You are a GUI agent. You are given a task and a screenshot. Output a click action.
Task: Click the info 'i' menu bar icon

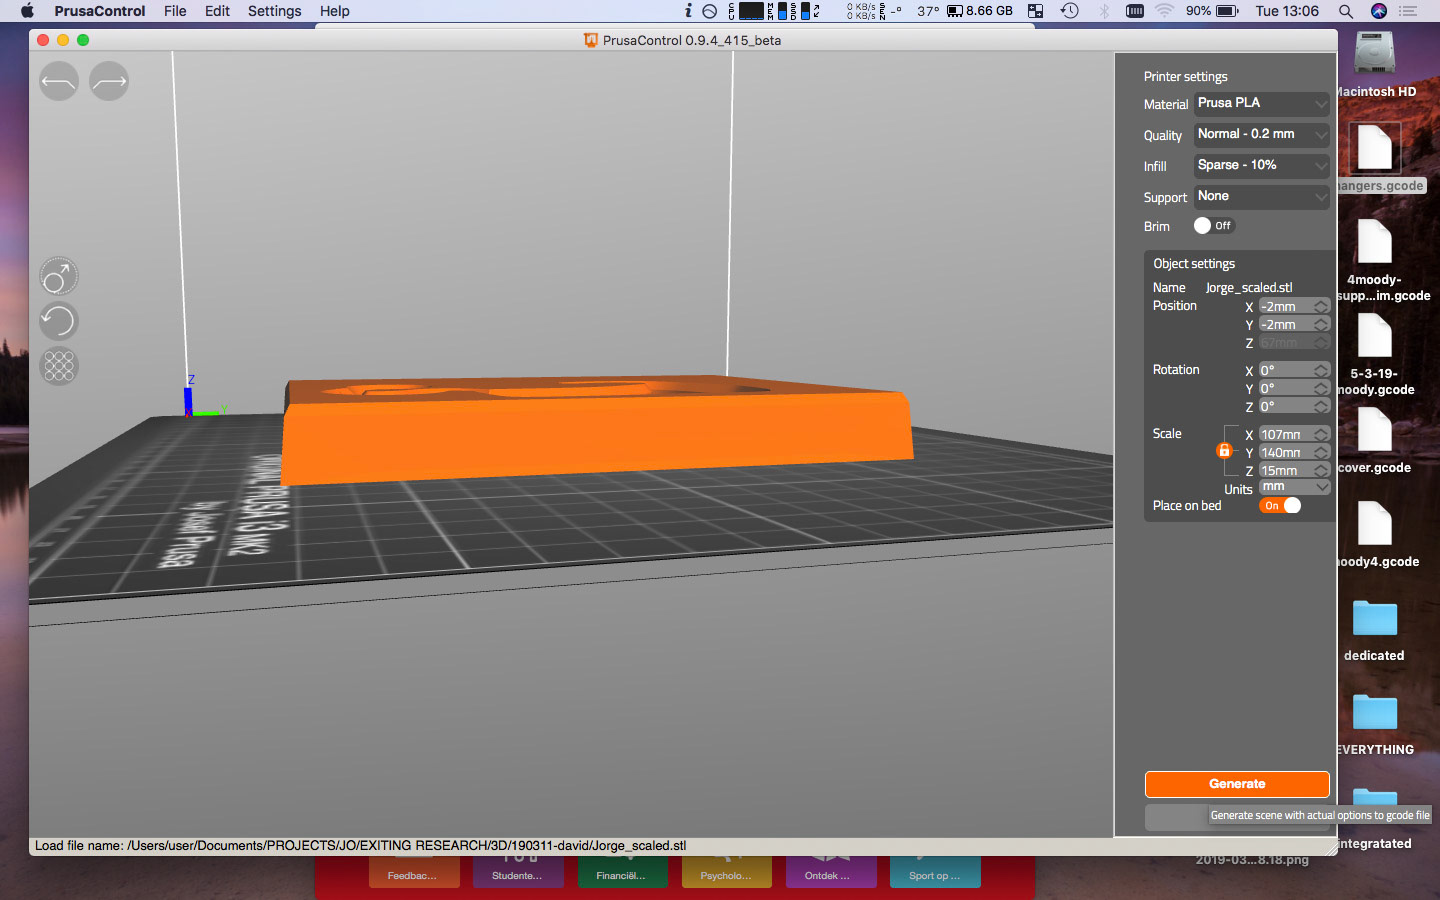[x=688, y=11]
